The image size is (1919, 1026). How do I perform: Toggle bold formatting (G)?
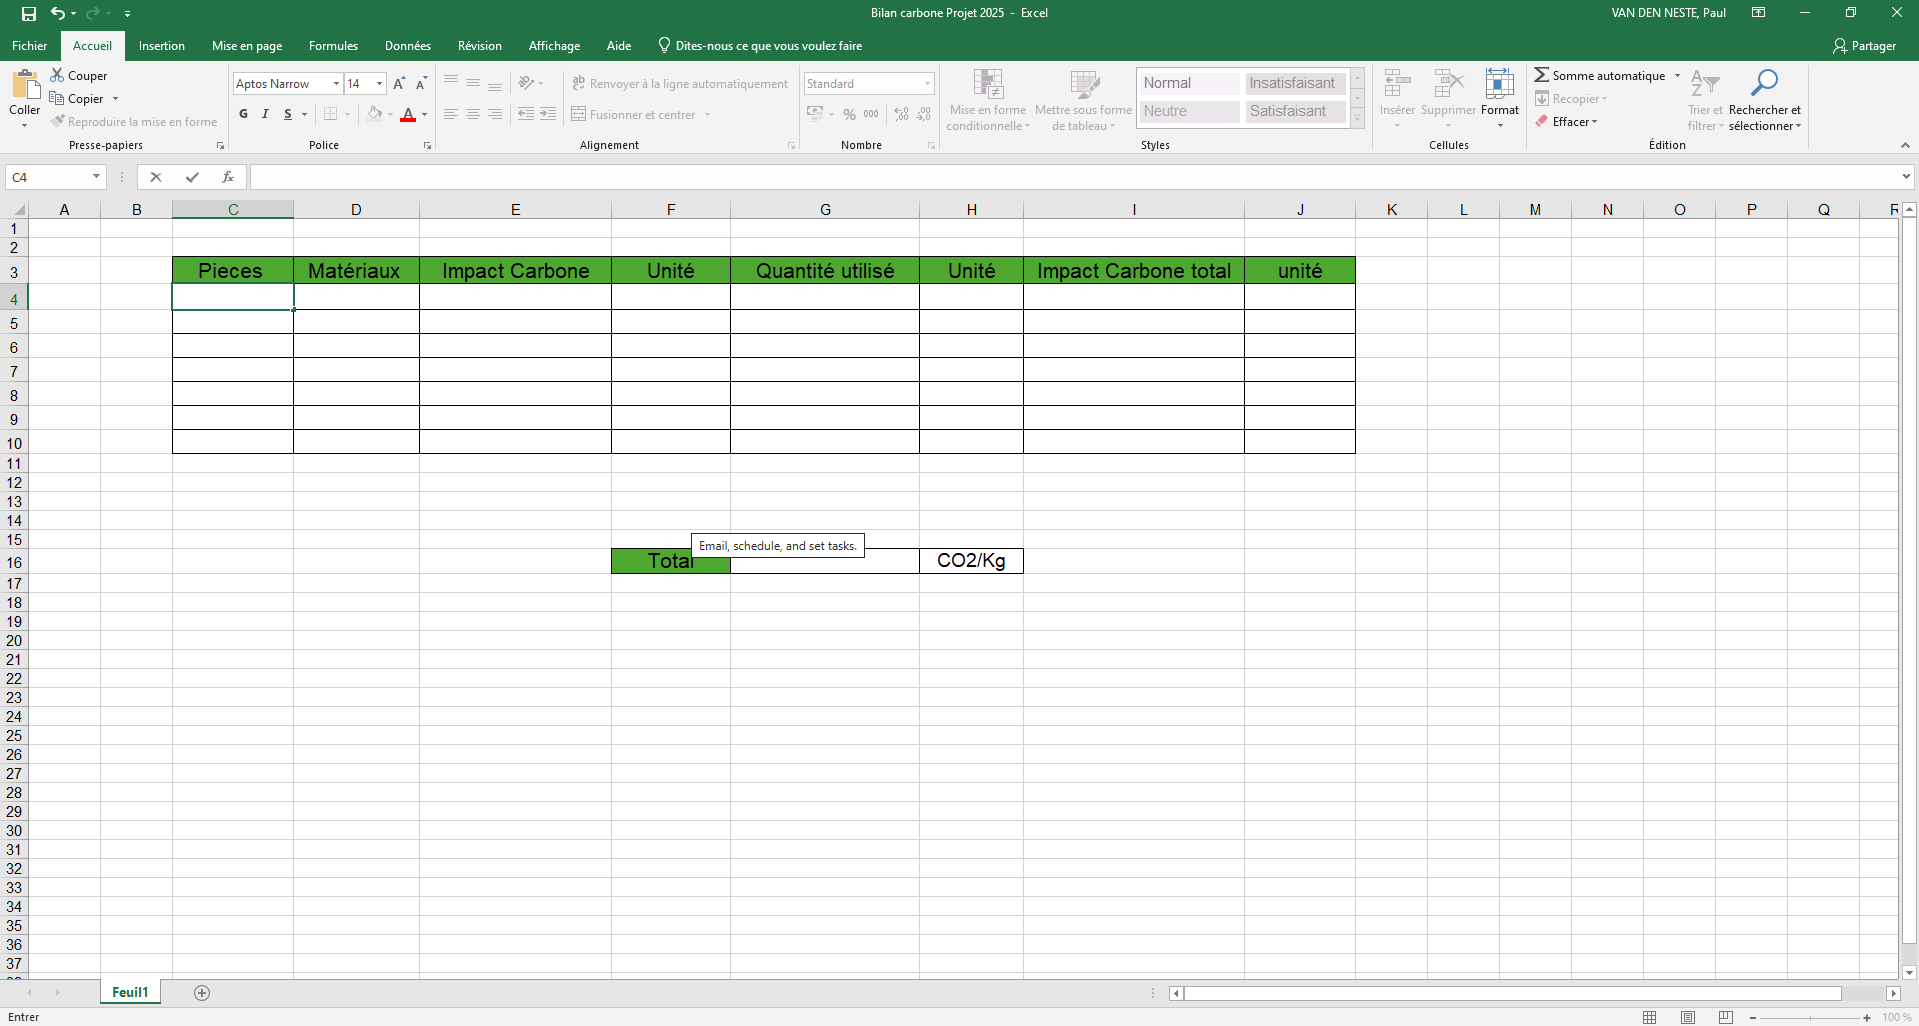click(243, 114)
